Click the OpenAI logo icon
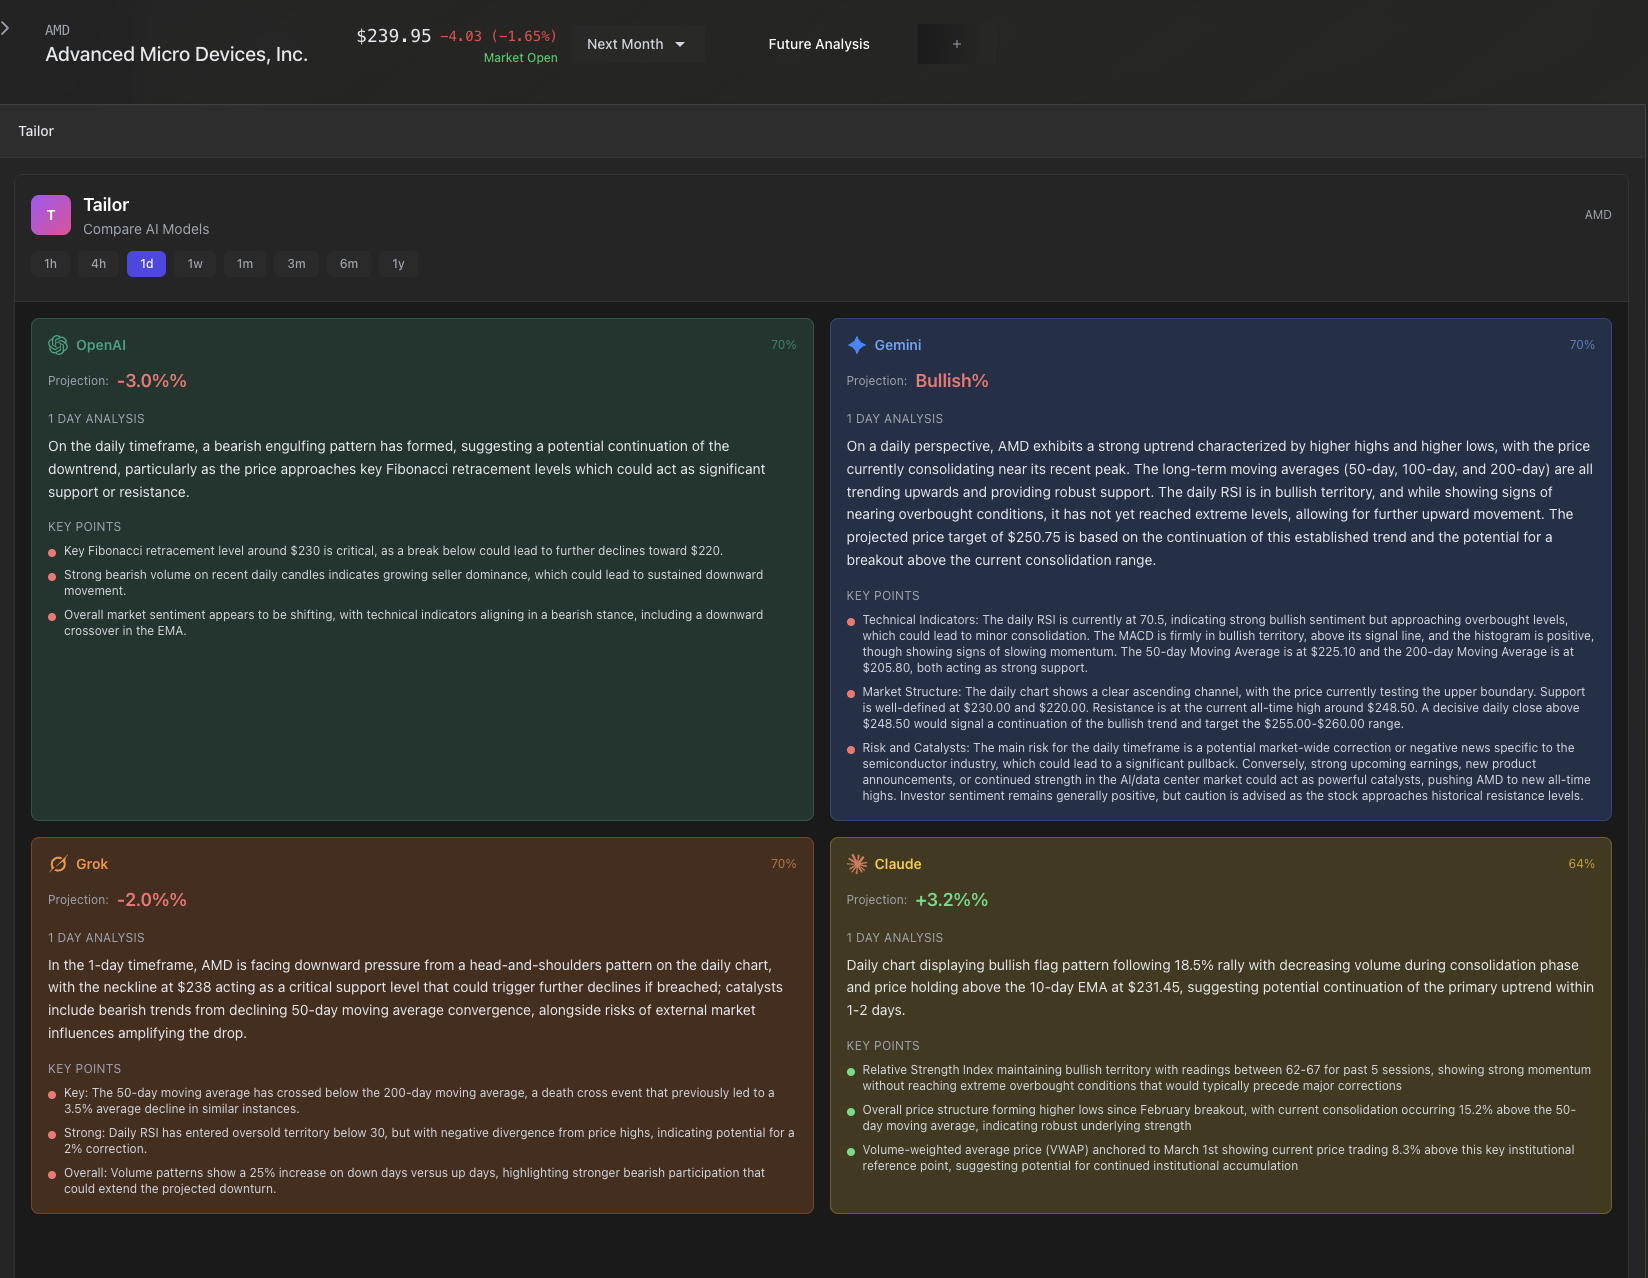Viewport: 1648px width, 1278px height. (x=58, y=345)
